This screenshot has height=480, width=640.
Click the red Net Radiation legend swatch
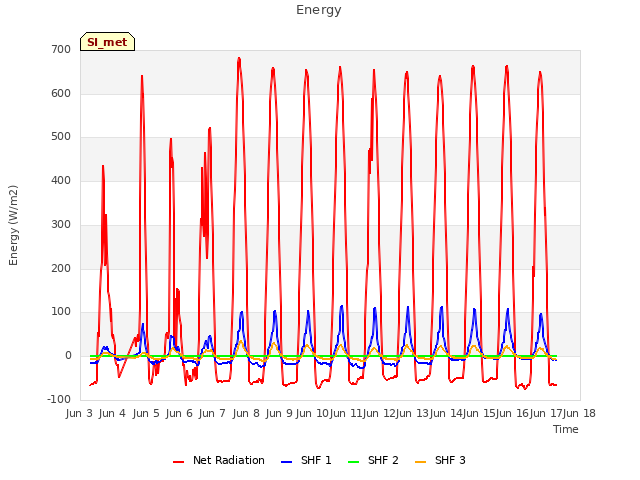point(178,462)
